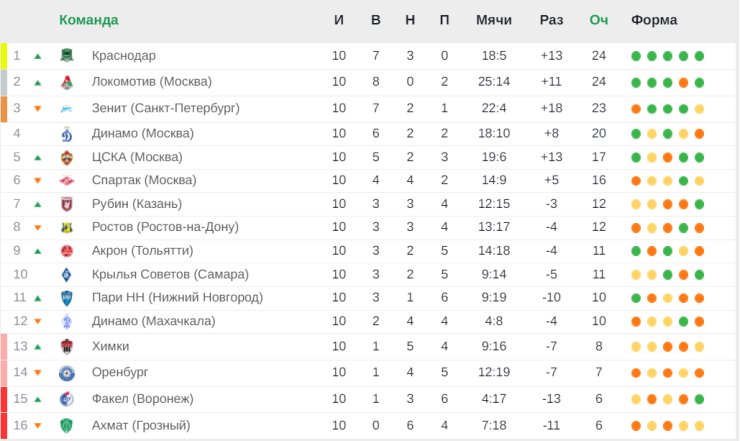Open the Акрон (Тольятти) team page
Screen dimensions: 740x441
coord(143,251)
